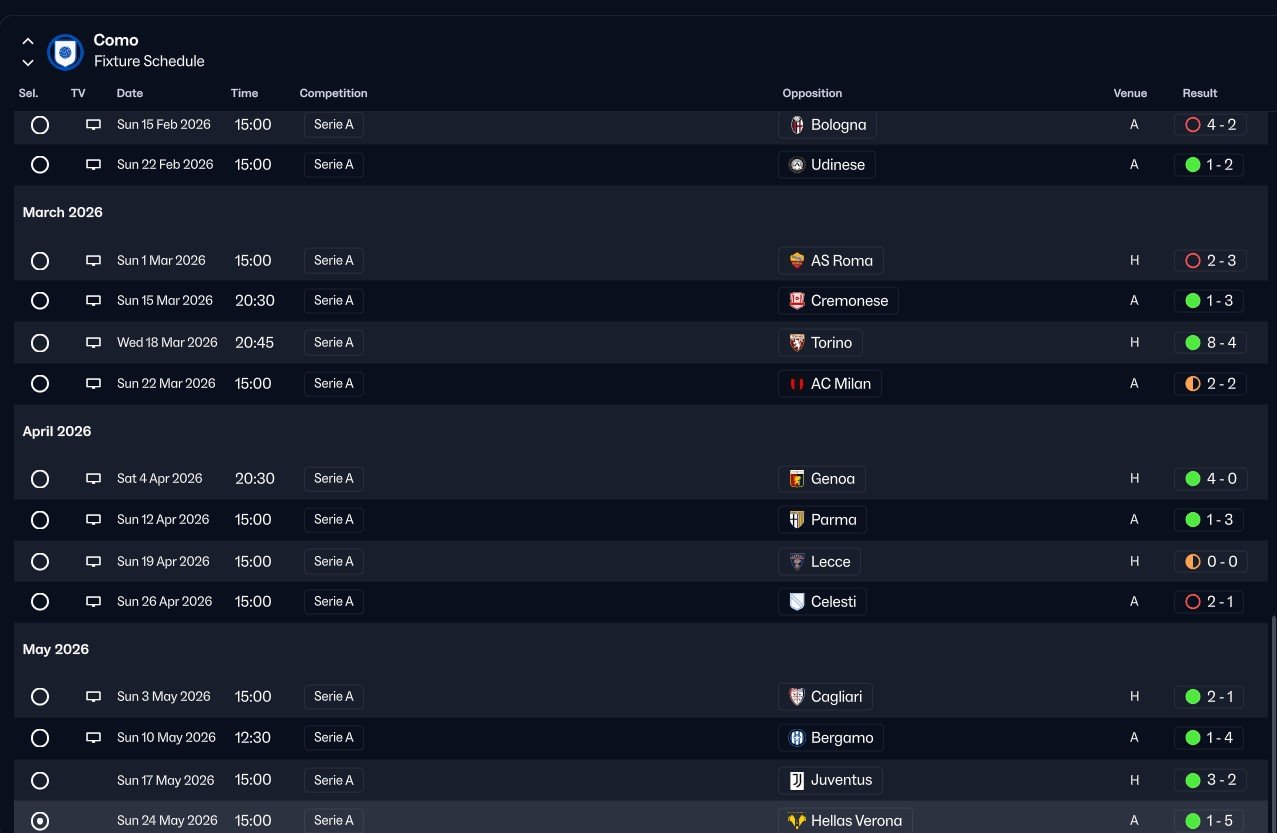1277x833 pixels.
Task: Click the up chevron beside Como
Action: tap(28, 41)
